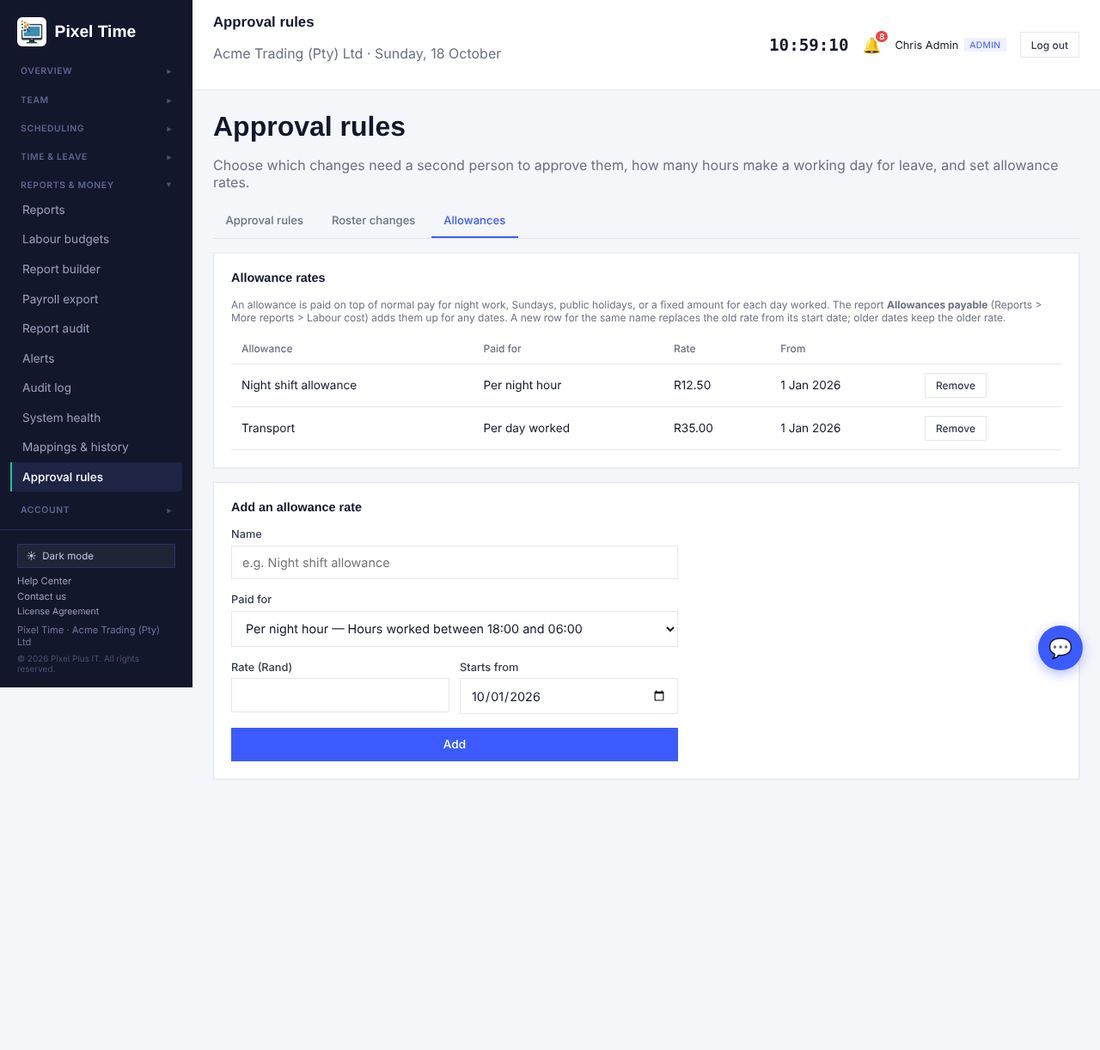Open Mappings & history
1100x1050 pixels.
point(96,447)
